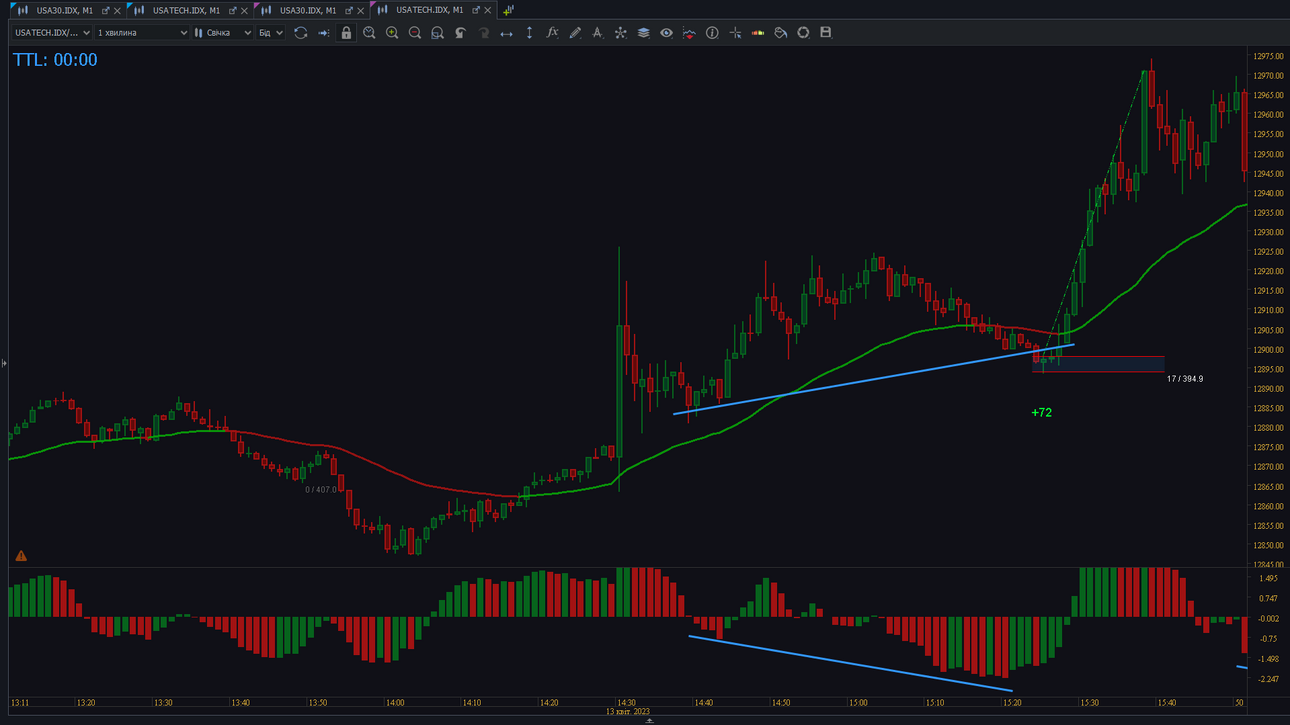Select the blue trendline on the histogram
The width and height of the screenshot is (1290, 725).
[x=850, y=663]
